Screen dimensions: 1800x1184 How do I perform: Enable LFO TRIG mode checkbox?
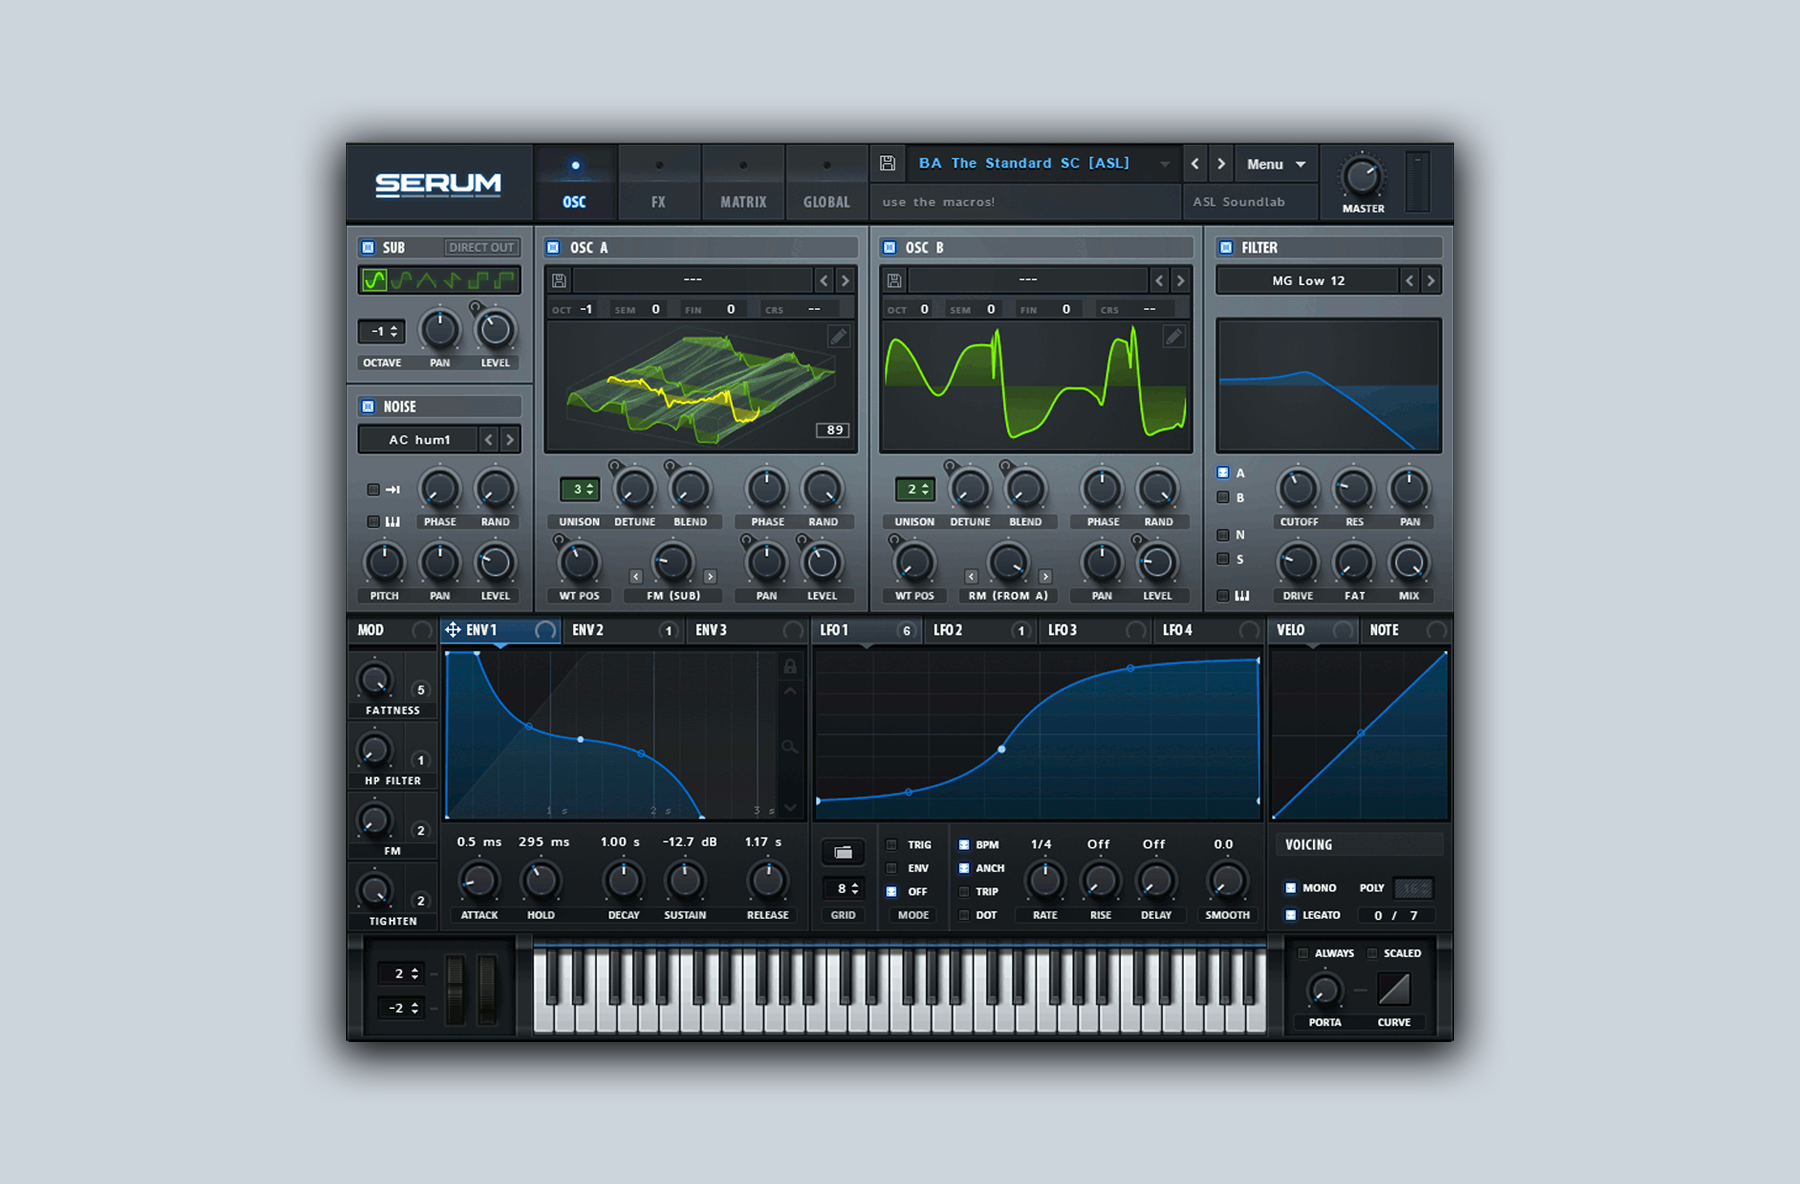click(892, 844)
